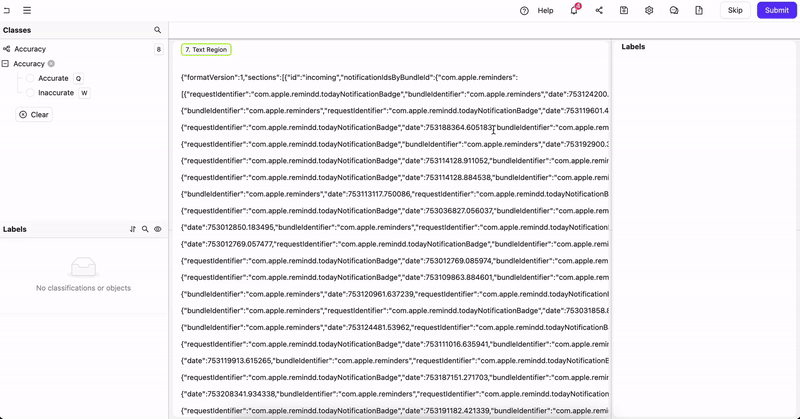Click "No classifications or objects" message

83,288
